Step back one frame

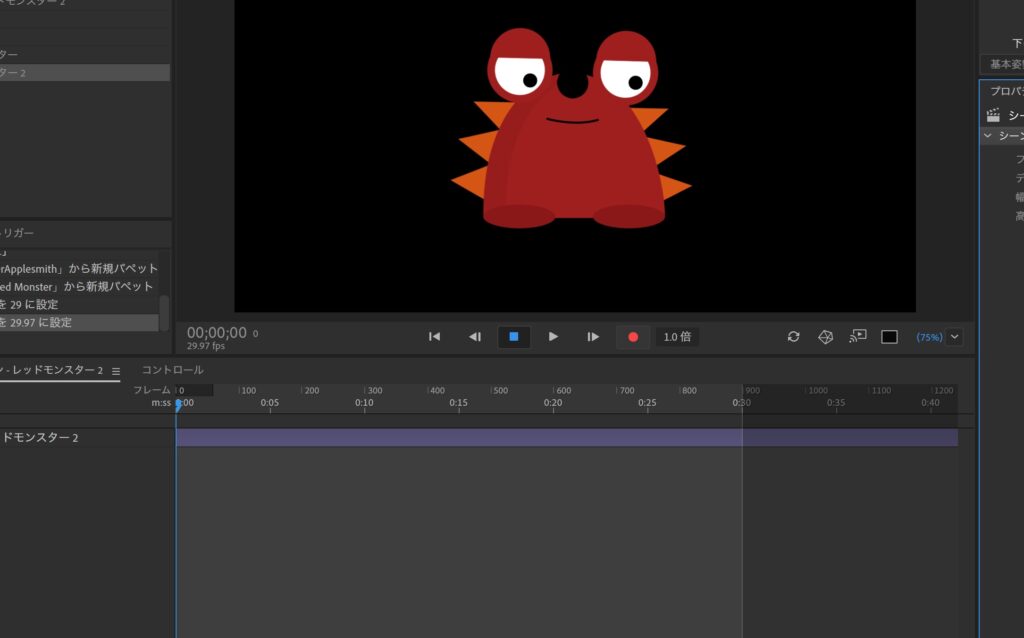475,337
